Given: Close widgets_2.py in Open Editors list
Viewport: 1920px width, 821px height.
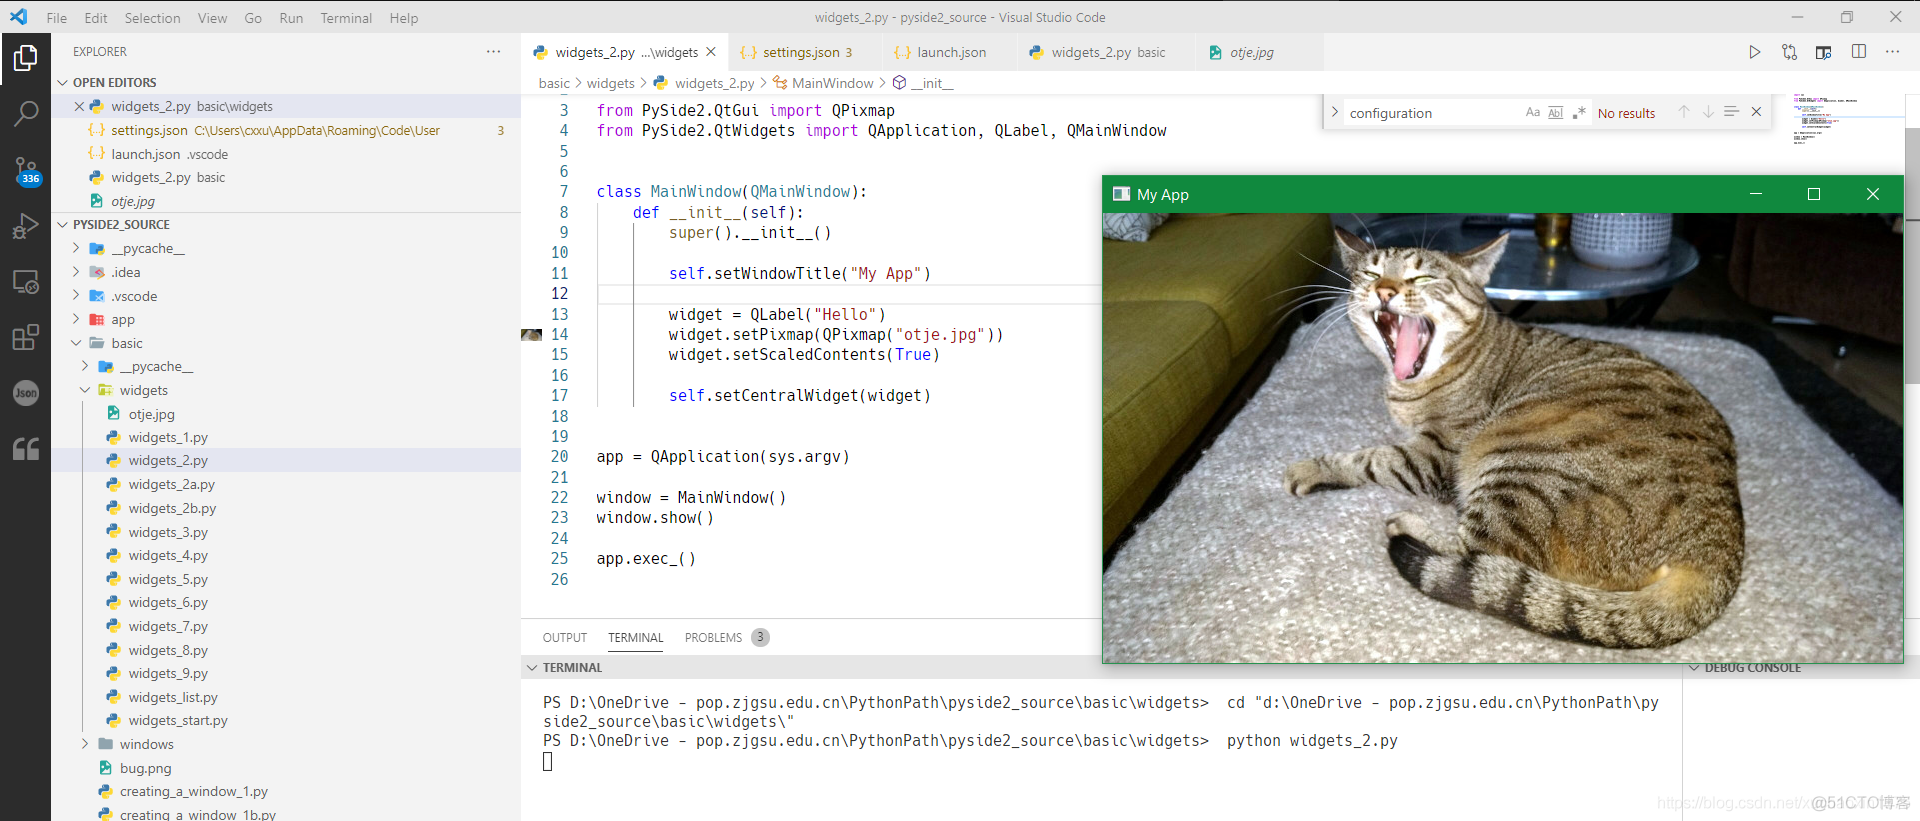Looking at the screenshot, I should click(79, 106).
